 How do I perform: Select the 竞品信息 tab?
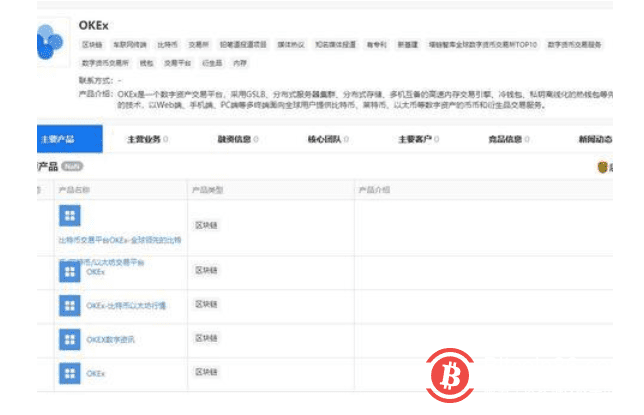(509, 139)
